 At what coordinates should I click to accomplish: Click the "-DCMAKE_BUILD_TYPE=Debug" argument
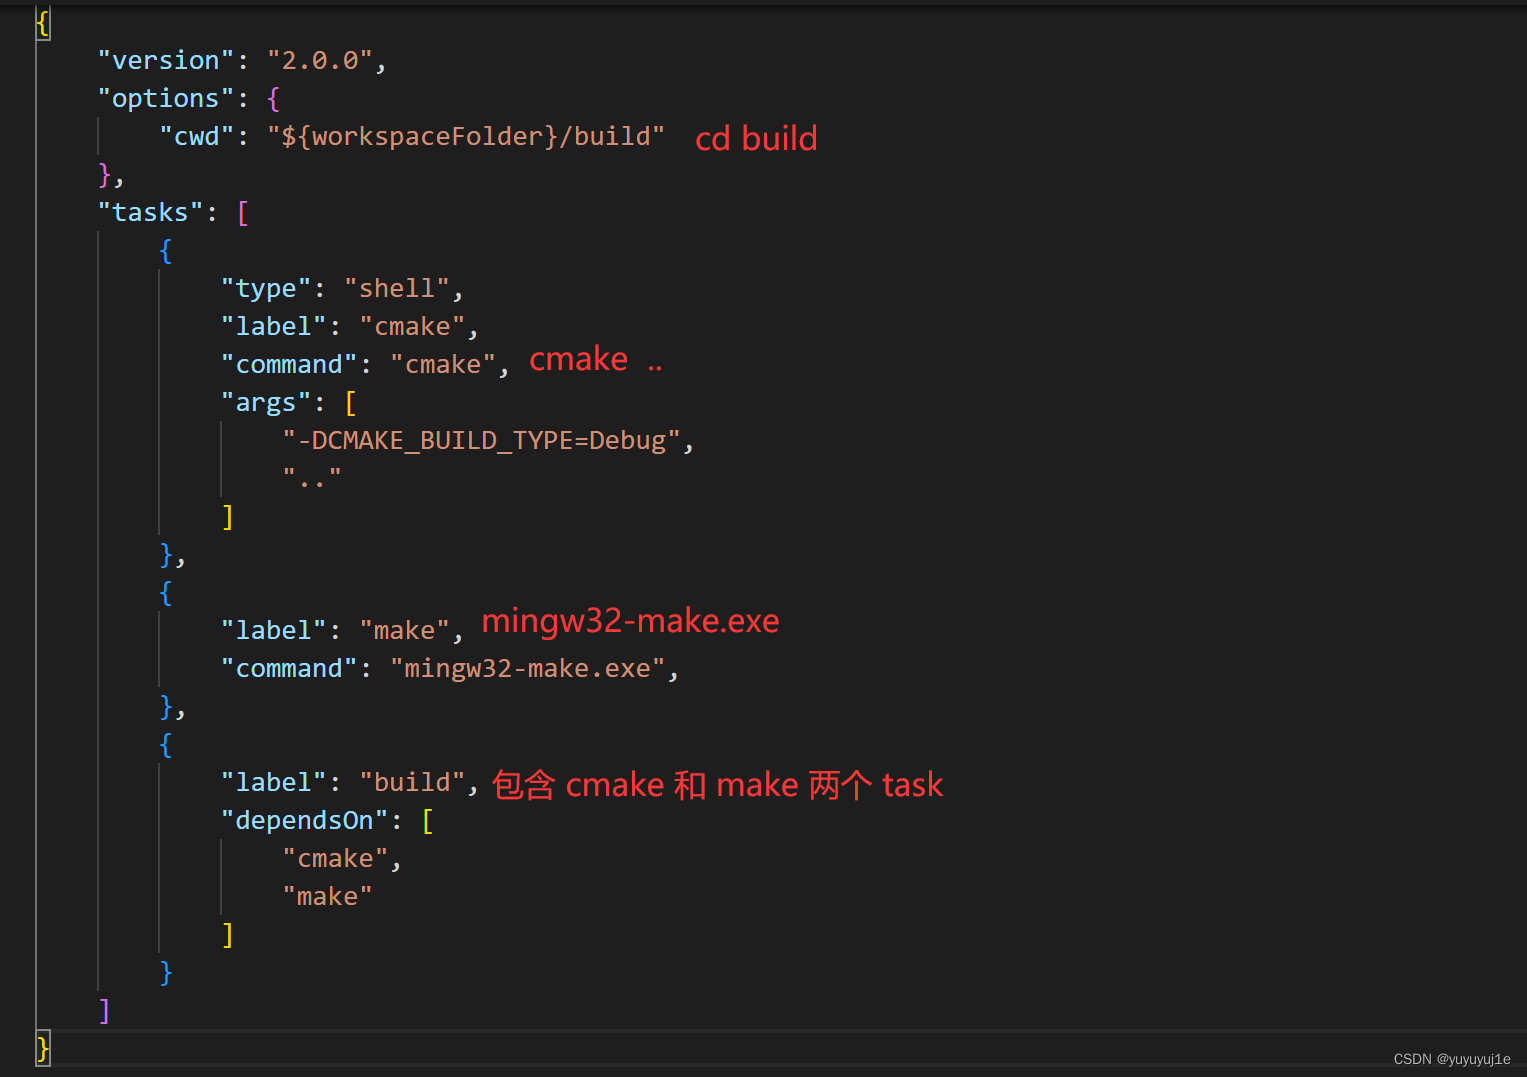482,440
